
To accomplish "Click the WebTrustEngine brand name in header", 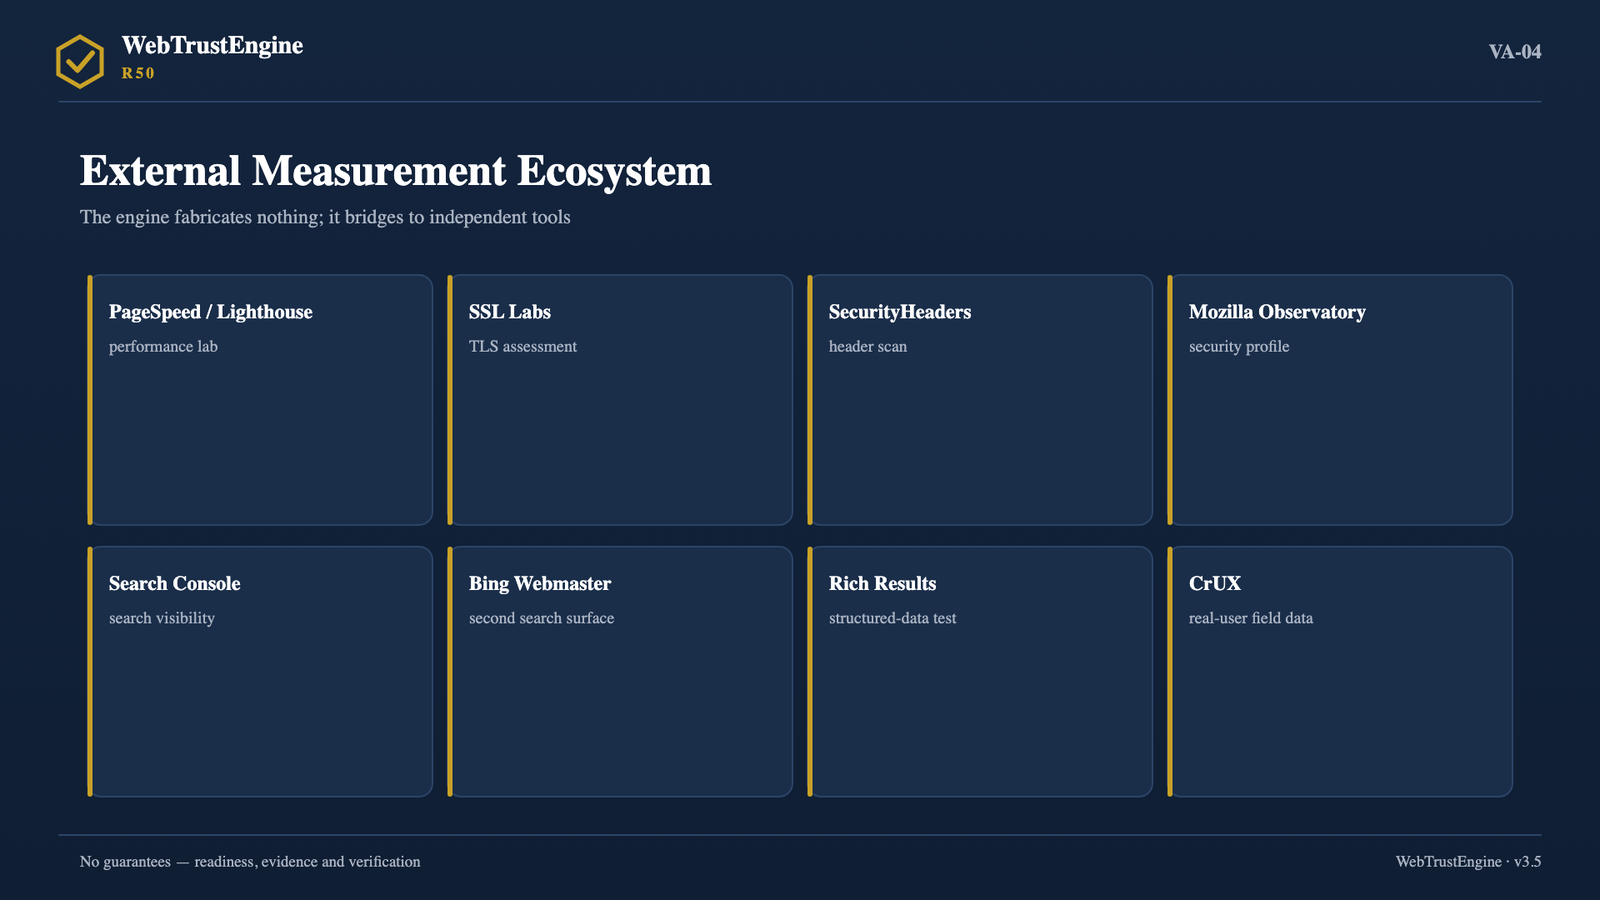I will [212, 46].
